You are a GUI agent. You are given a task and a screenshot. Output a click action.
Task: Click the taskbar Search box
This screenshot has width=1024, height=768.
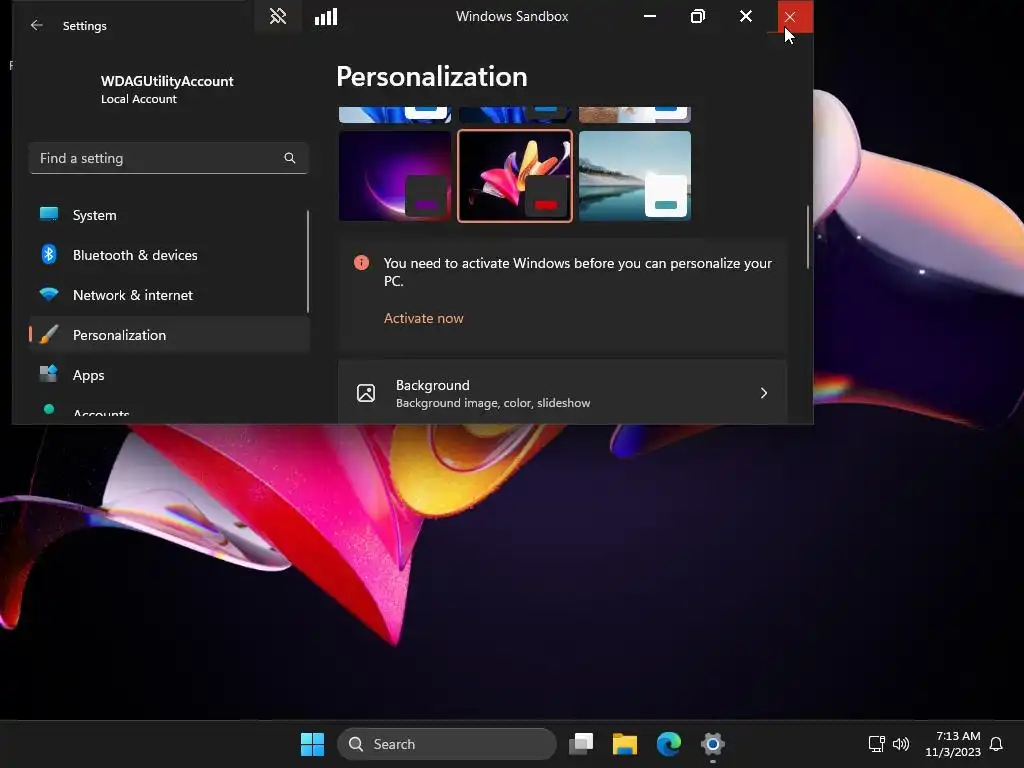(x=447, y=744)
